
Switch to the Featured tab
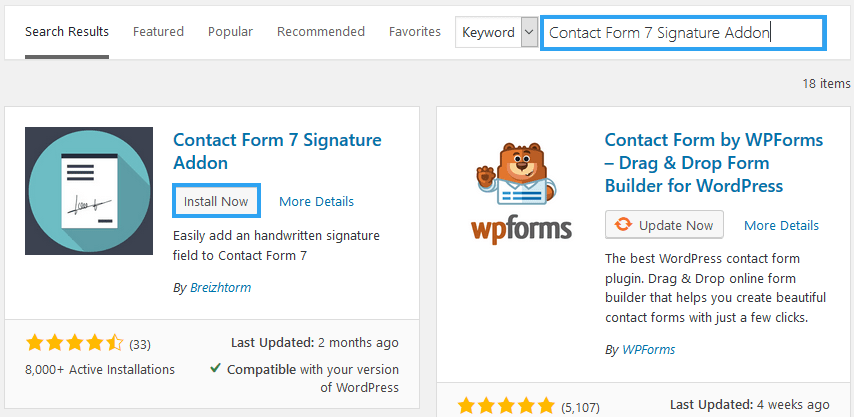tap(158, 32)
